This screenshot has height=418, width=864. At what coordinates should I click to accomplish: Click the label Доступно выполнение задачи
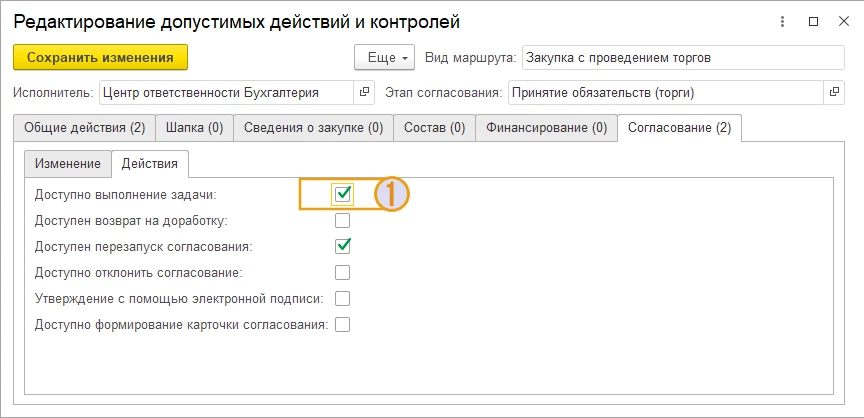pos(126,194)
